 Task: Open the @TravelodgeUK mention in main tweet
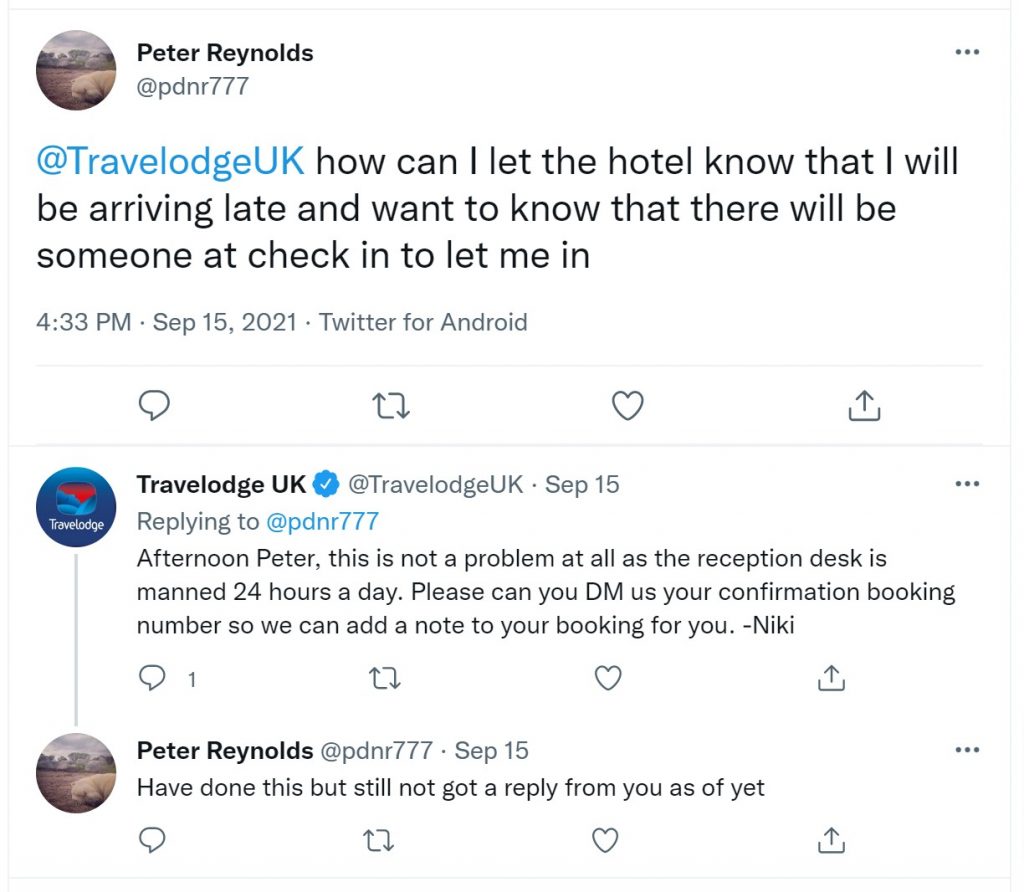[x=170, y=161]
